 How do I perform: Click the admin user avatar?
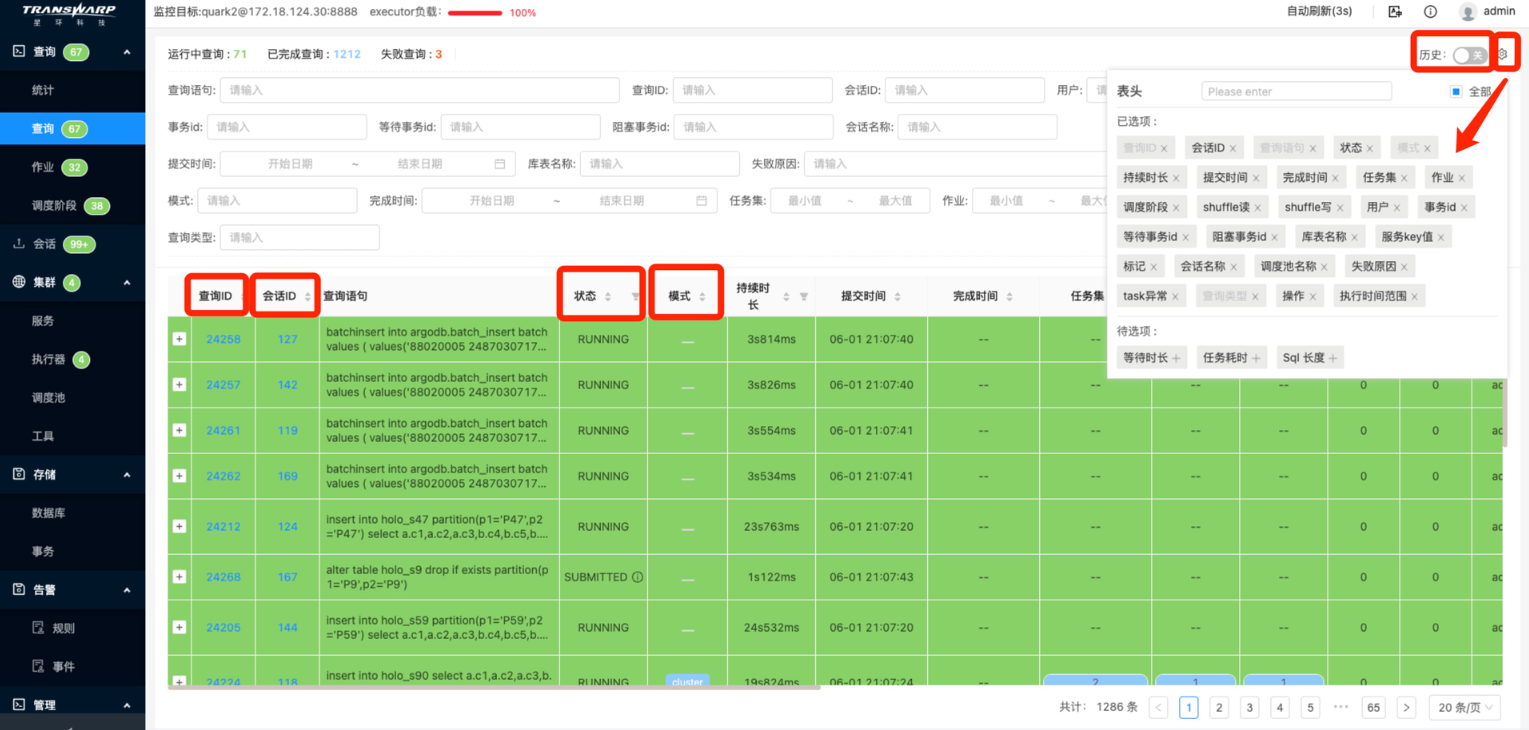point(1468,12)
